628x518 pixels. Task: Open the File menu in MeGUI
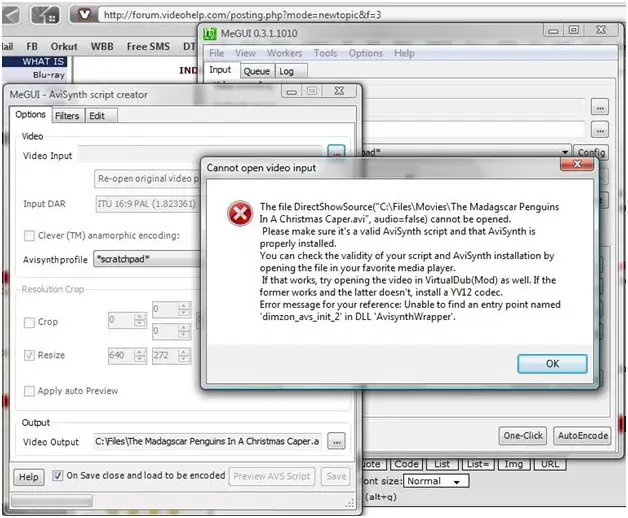coord(216,53)
